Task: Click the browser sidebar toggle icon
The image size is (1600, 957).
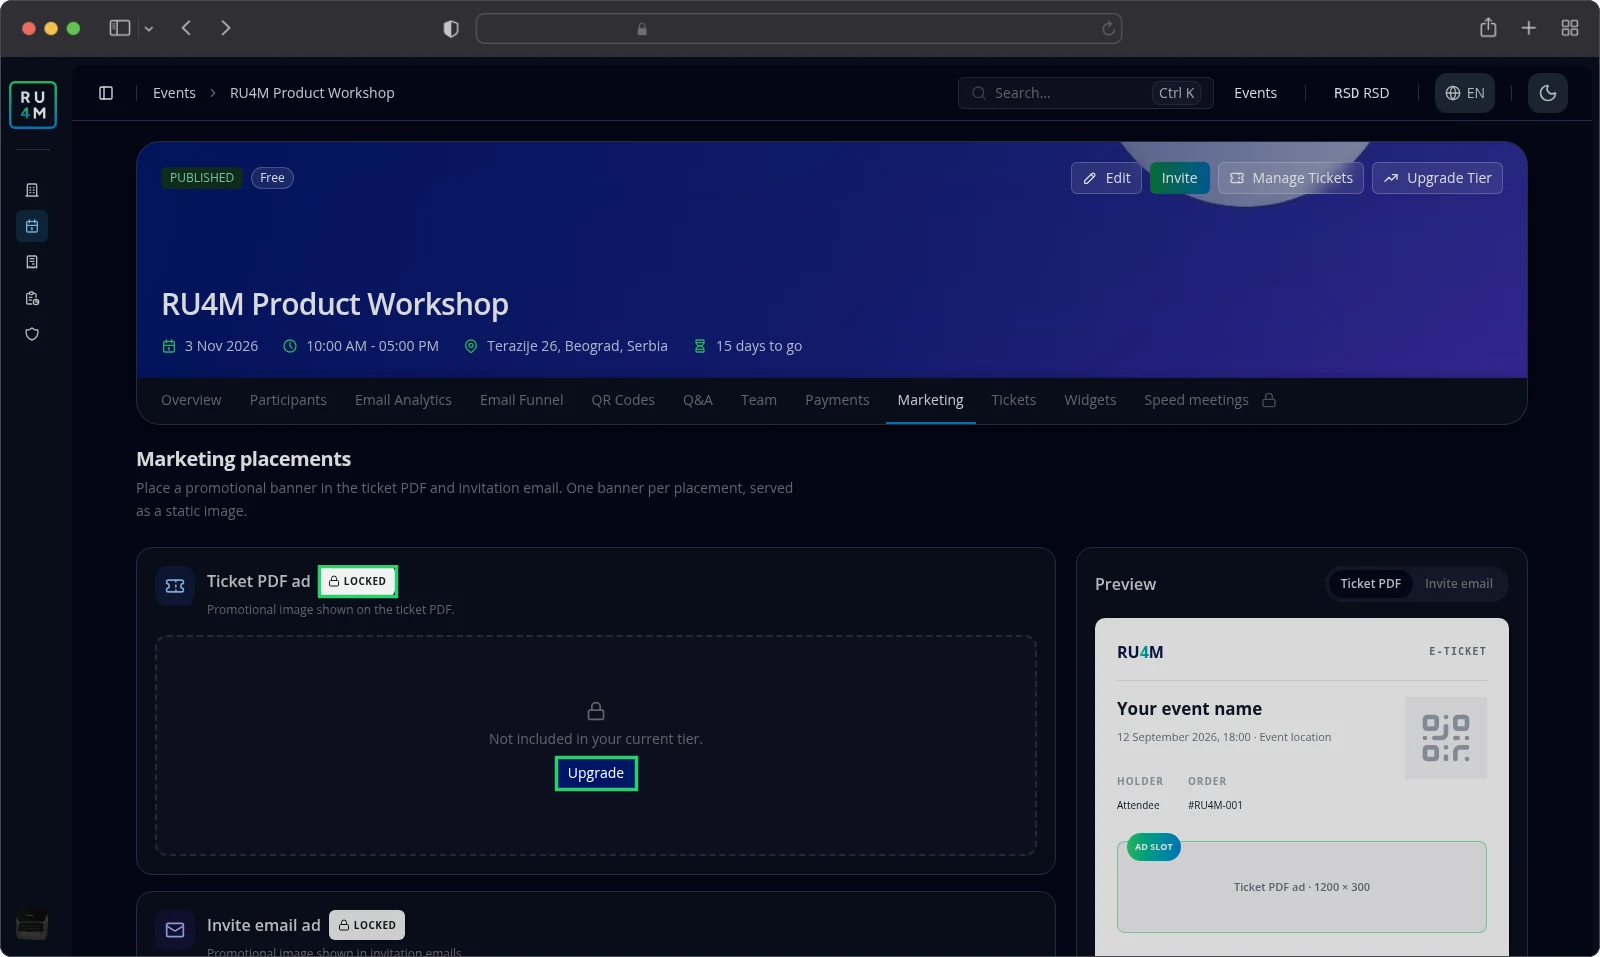Action: [x=120, y=28]
